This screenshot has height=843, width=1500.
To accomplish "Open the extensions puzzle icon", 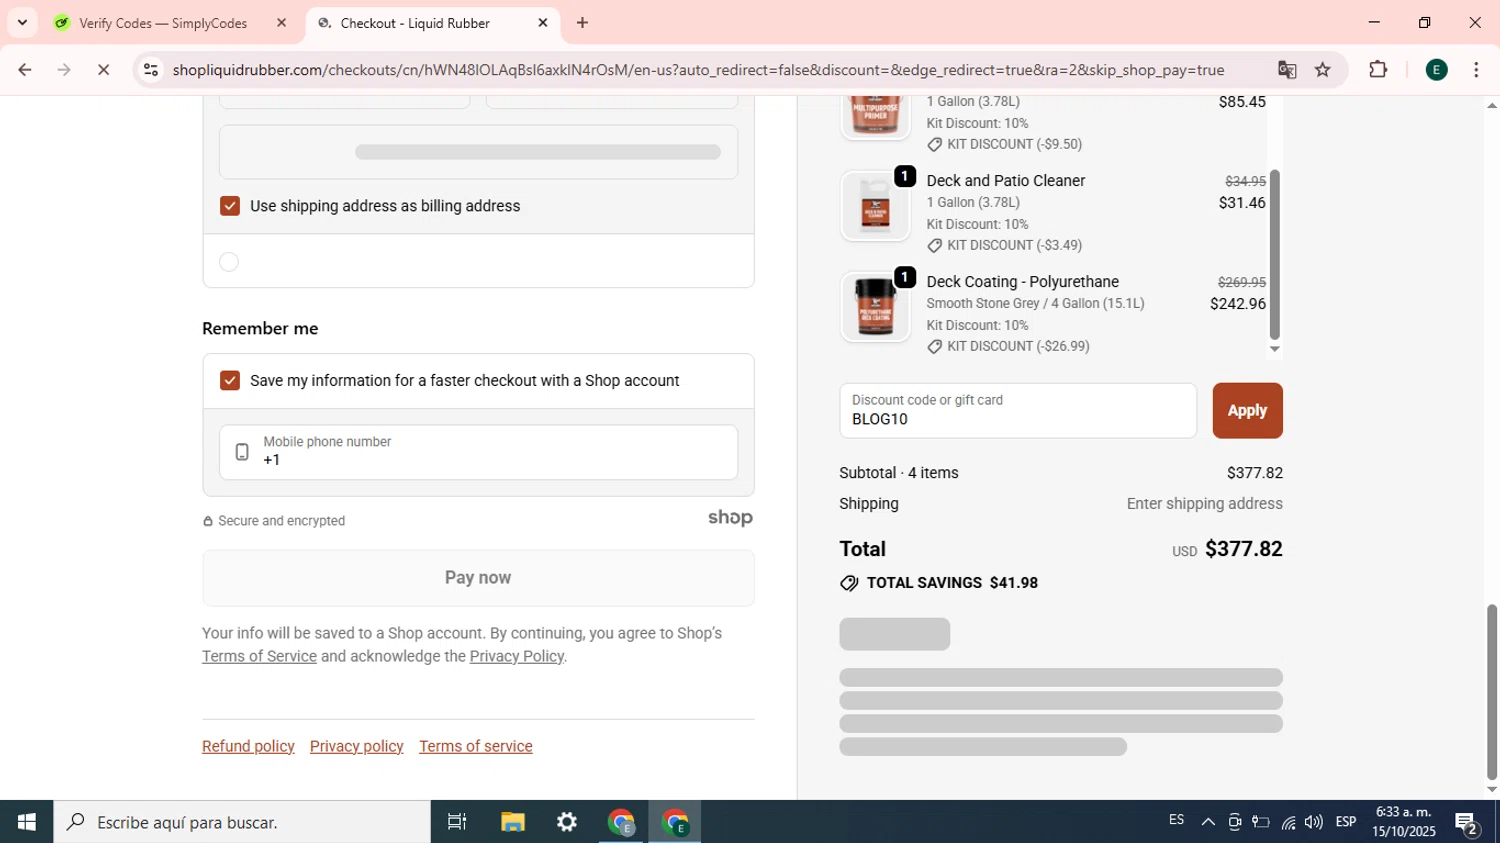I will pos(1378,70).
